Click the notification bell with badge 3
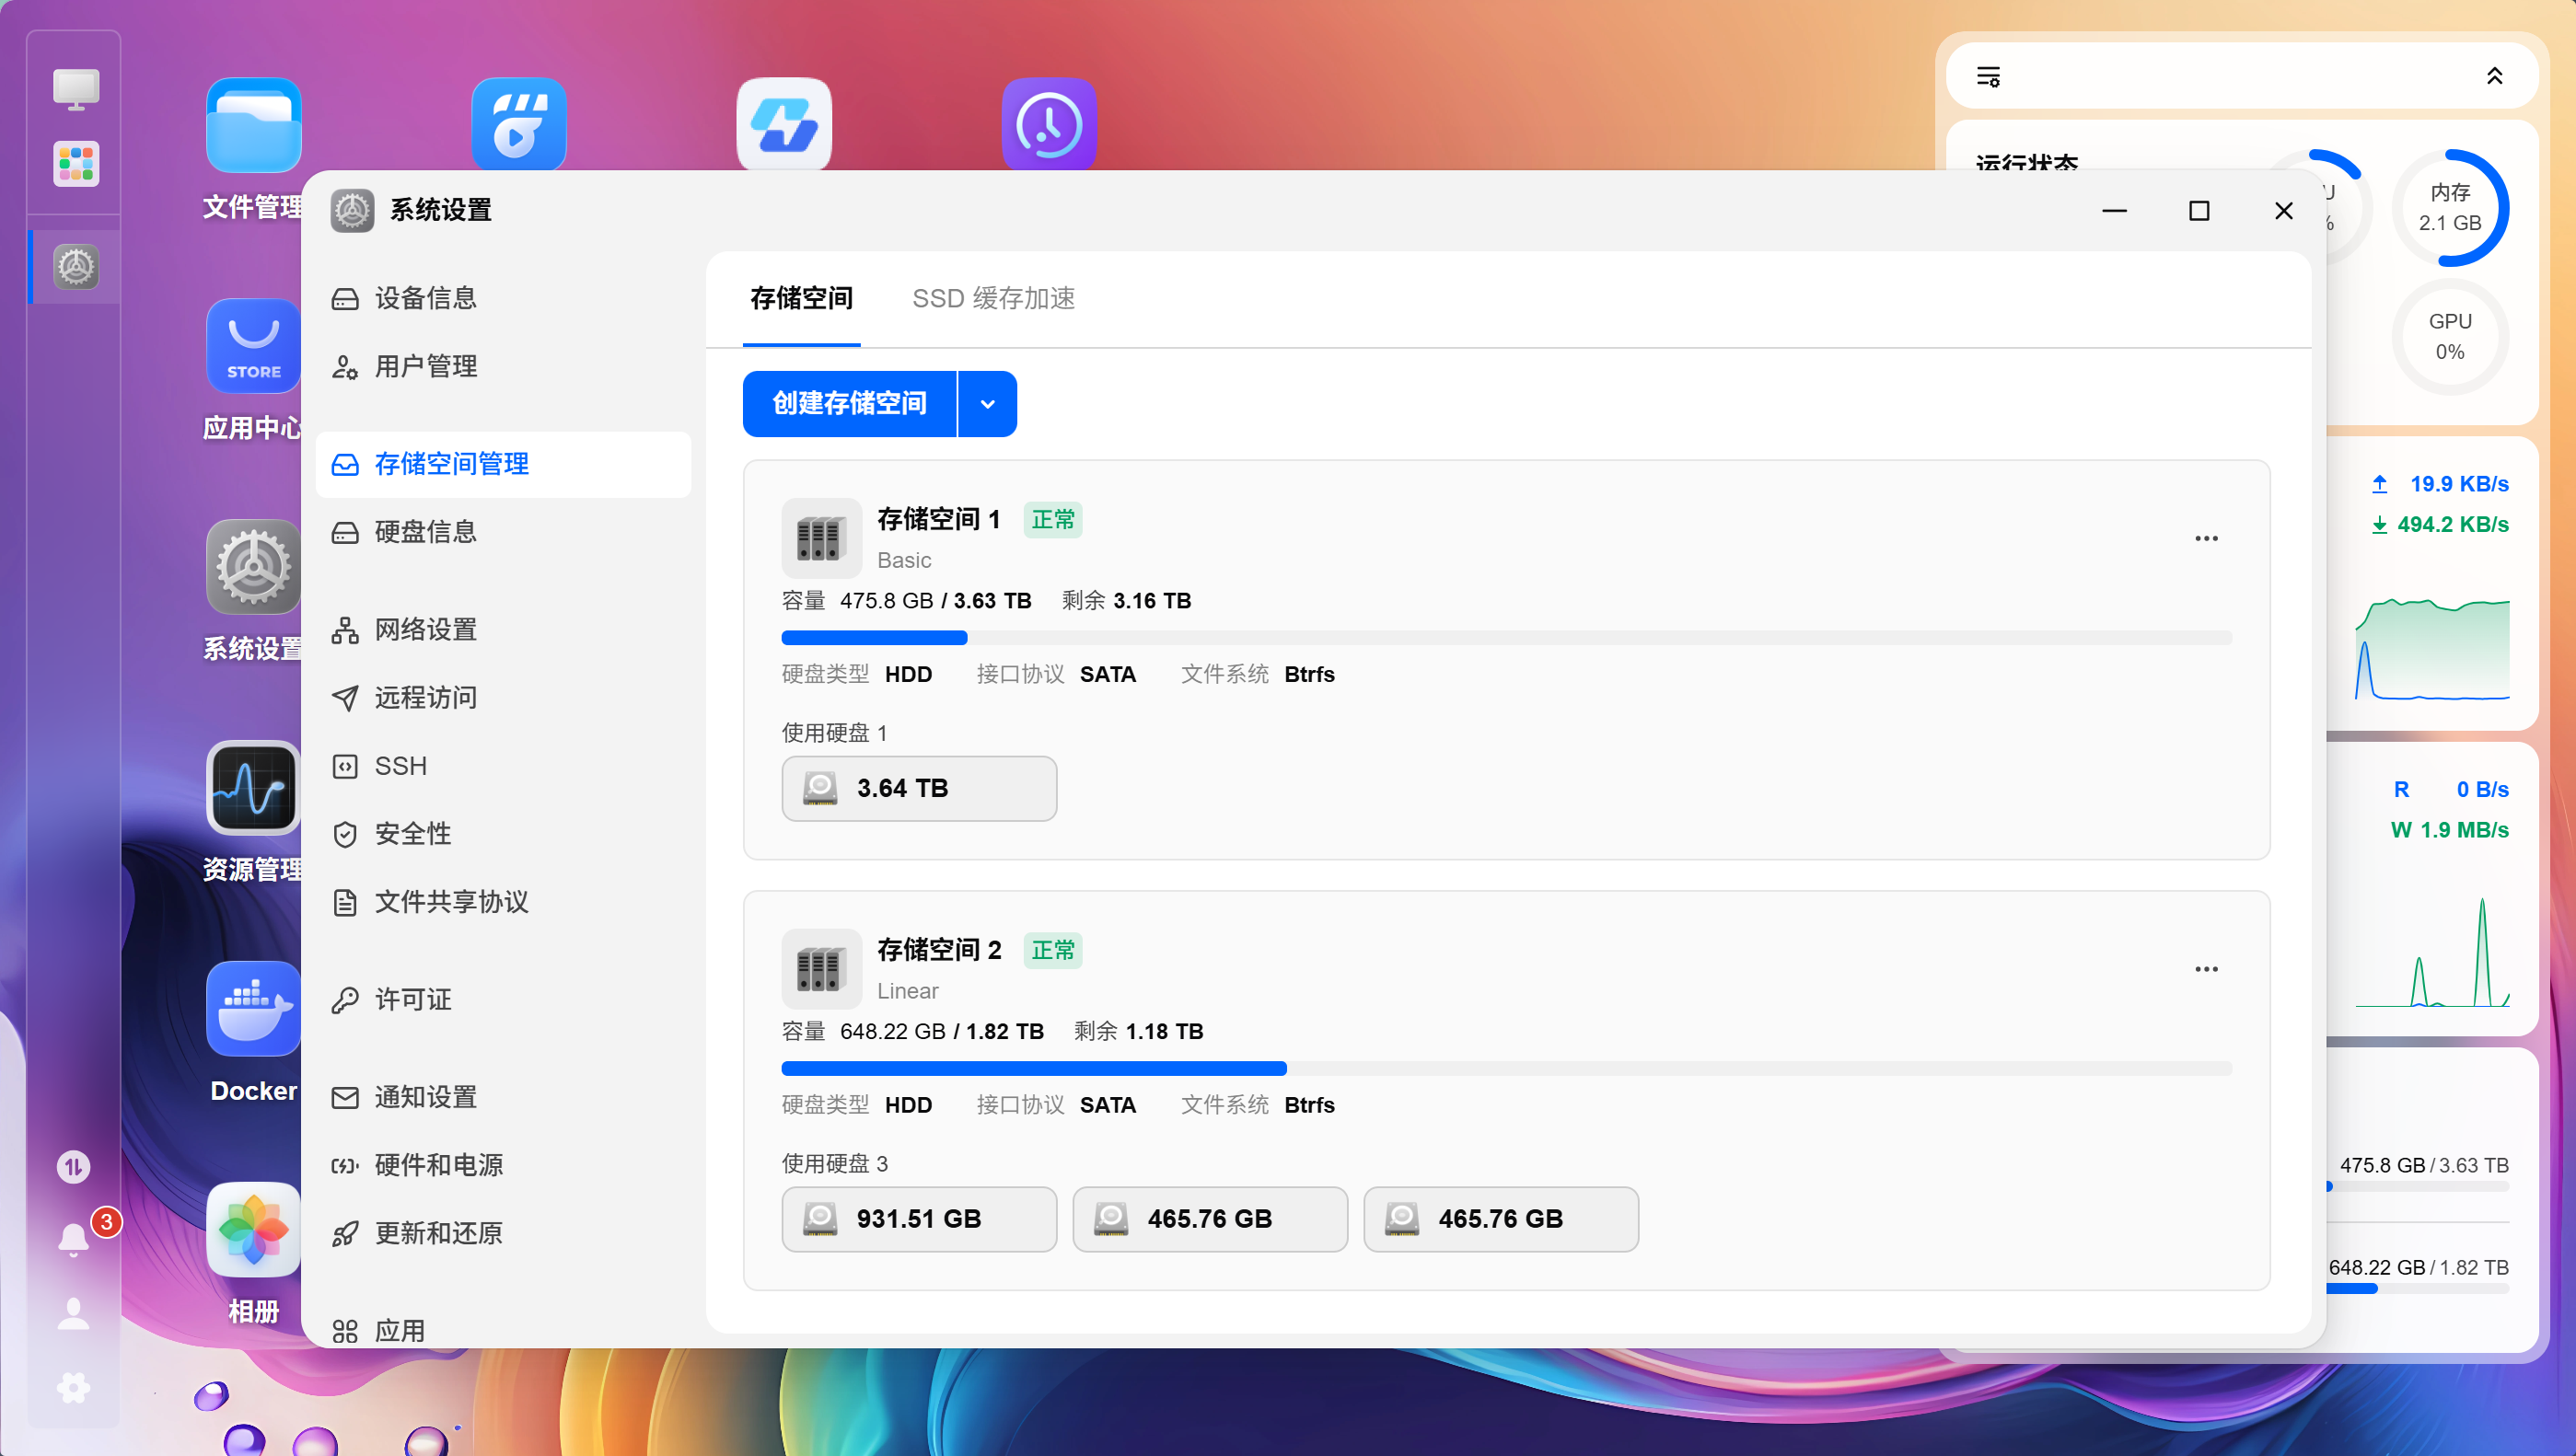 [74, 1239]
